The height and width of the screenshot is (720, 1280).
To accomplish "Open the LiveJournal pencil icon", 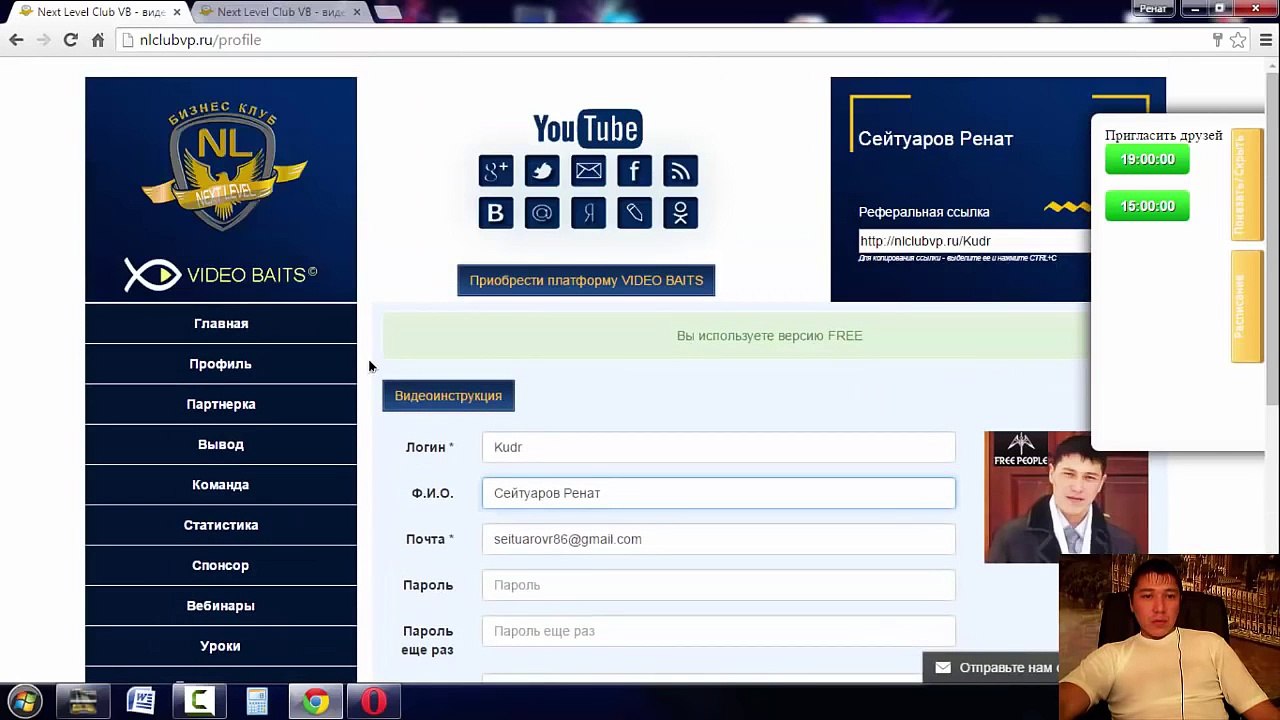I will 634,213.
